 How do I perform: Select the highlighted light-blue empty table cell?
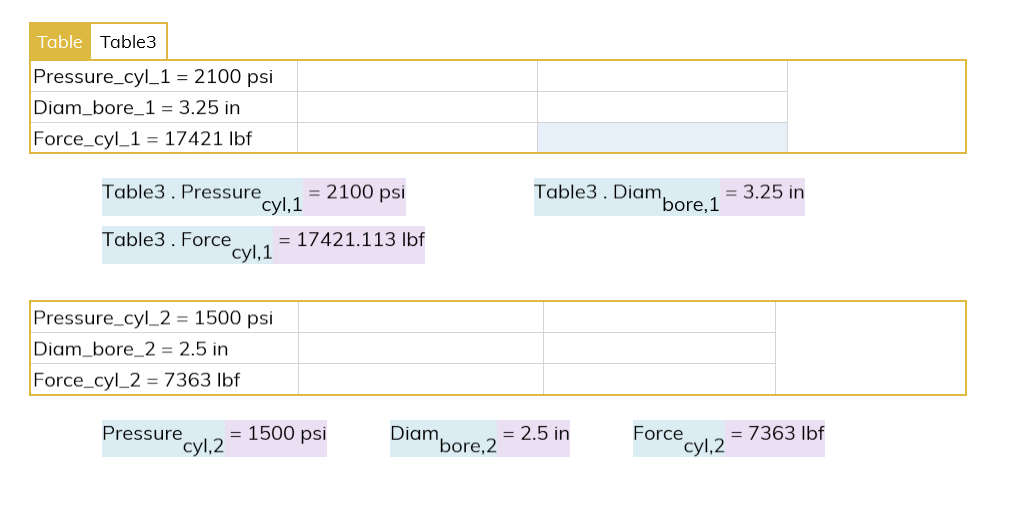tap(662, 138)
